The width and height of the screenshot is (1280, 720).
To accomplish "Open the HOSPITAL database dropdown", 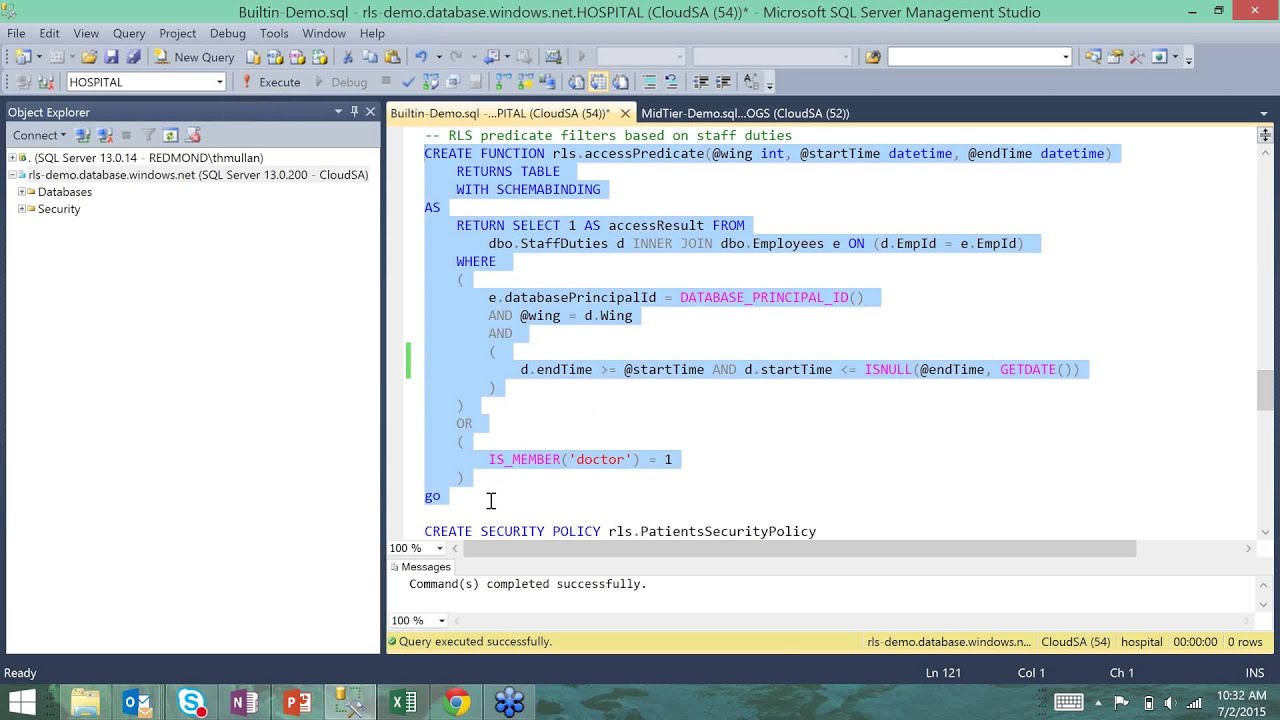I will (219, 82).
